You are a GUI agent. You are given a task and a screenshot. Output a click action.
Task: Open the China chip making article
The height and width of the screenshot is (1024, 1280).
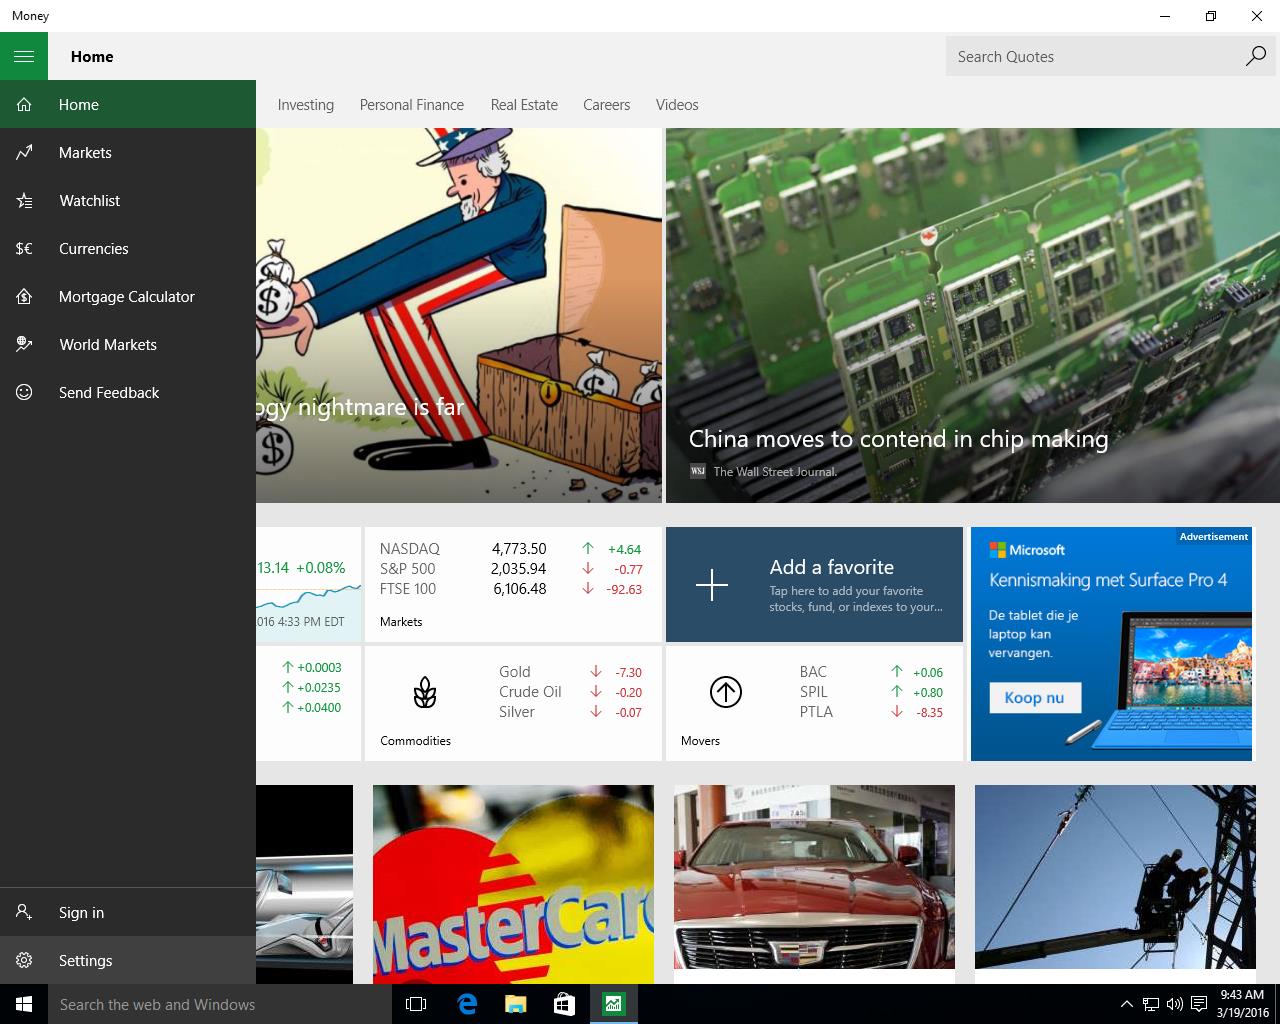[x=973, y=315]
